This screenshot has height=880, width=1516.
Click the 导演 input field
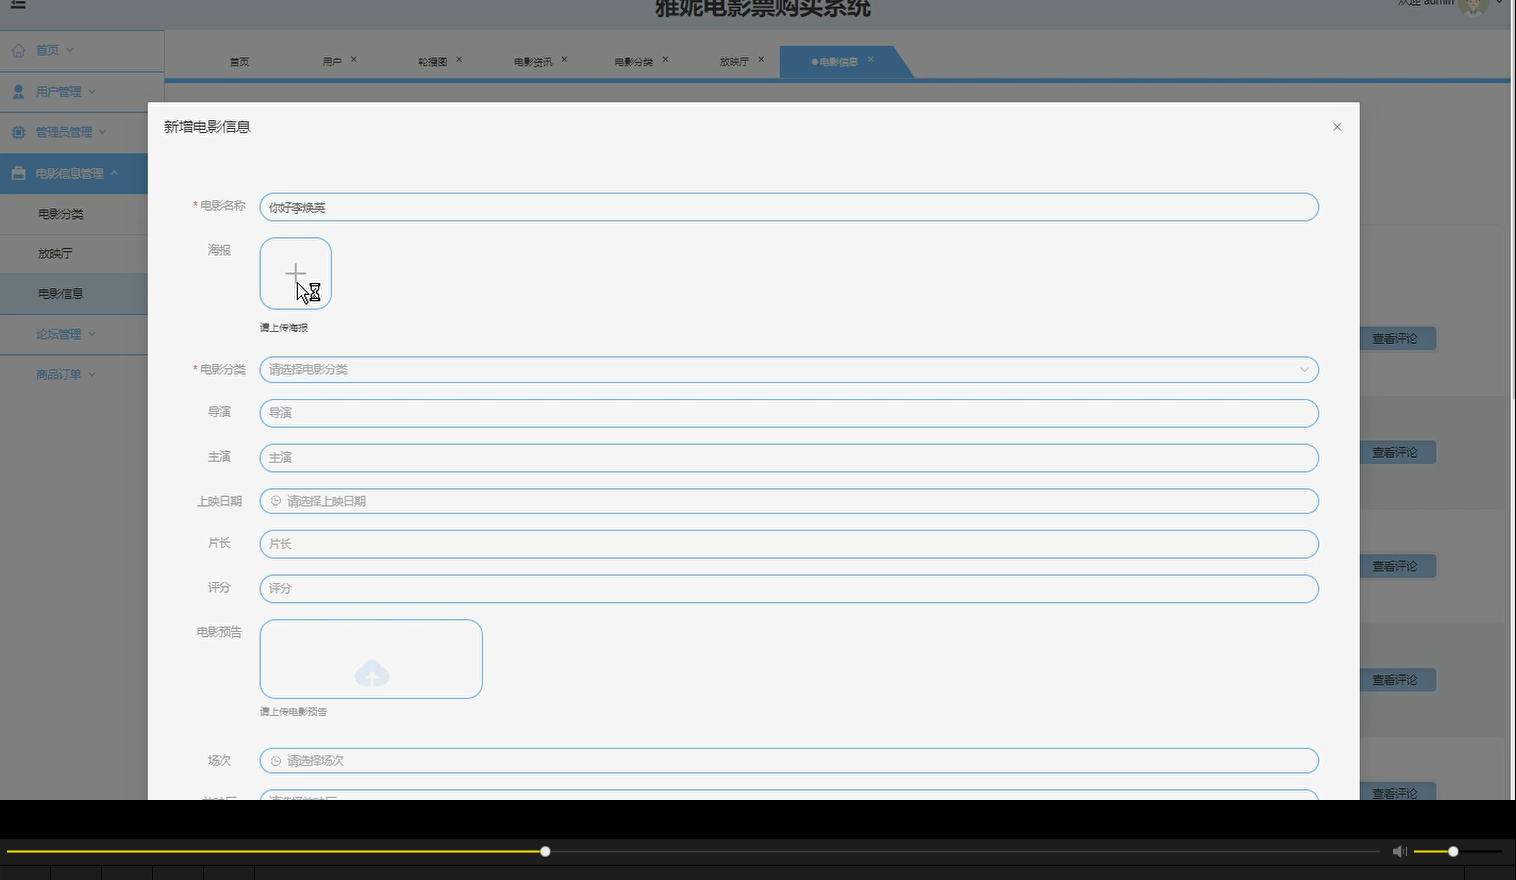click(x=789, y=413)
